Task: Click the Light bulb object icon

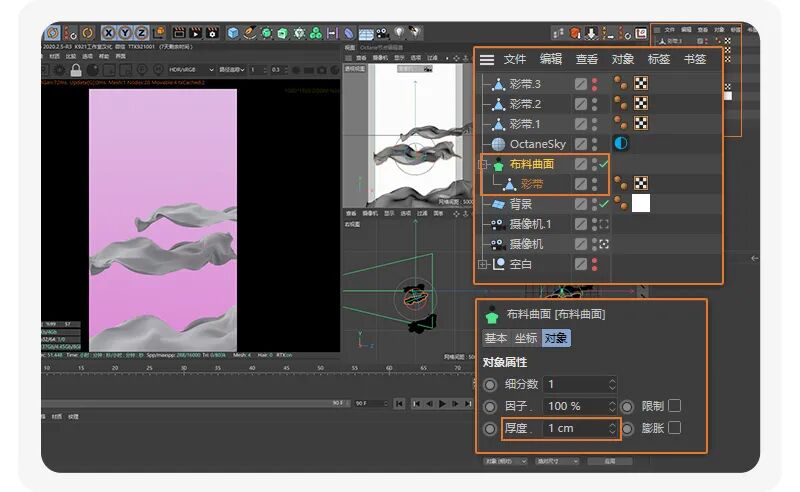Action: click(399, 33)
